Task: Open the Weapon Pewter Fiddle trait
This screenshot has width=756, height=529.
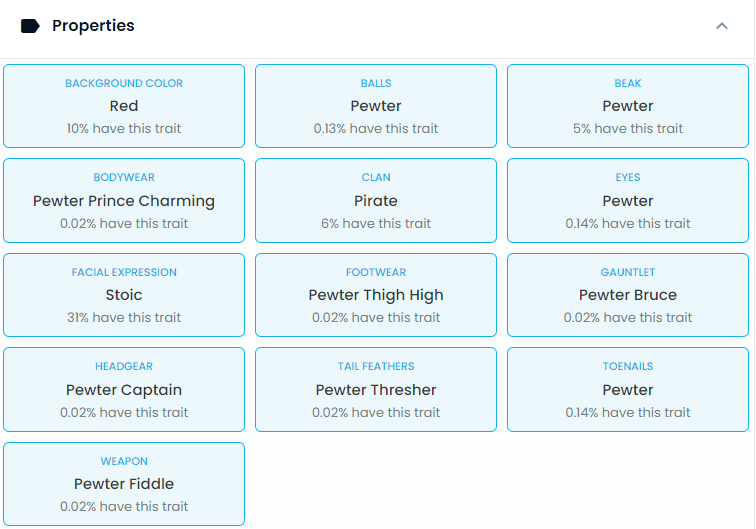Action: click(124, 484)
